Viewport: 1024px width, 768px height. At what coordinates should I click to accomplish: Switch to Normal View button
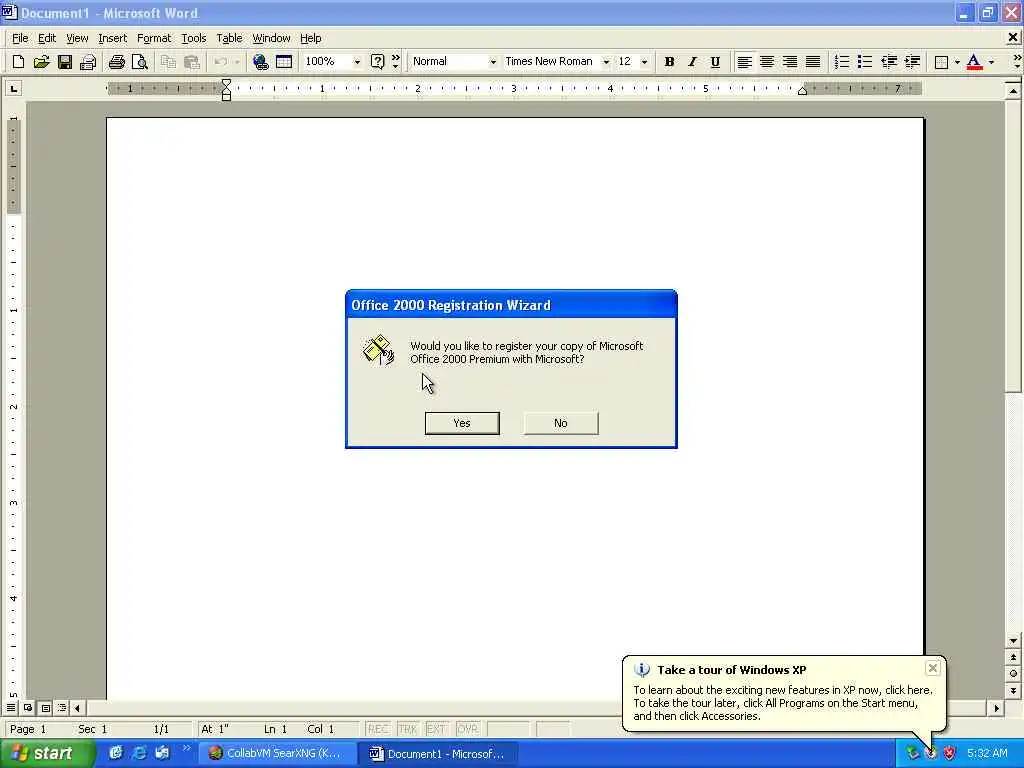pos(11,708)
